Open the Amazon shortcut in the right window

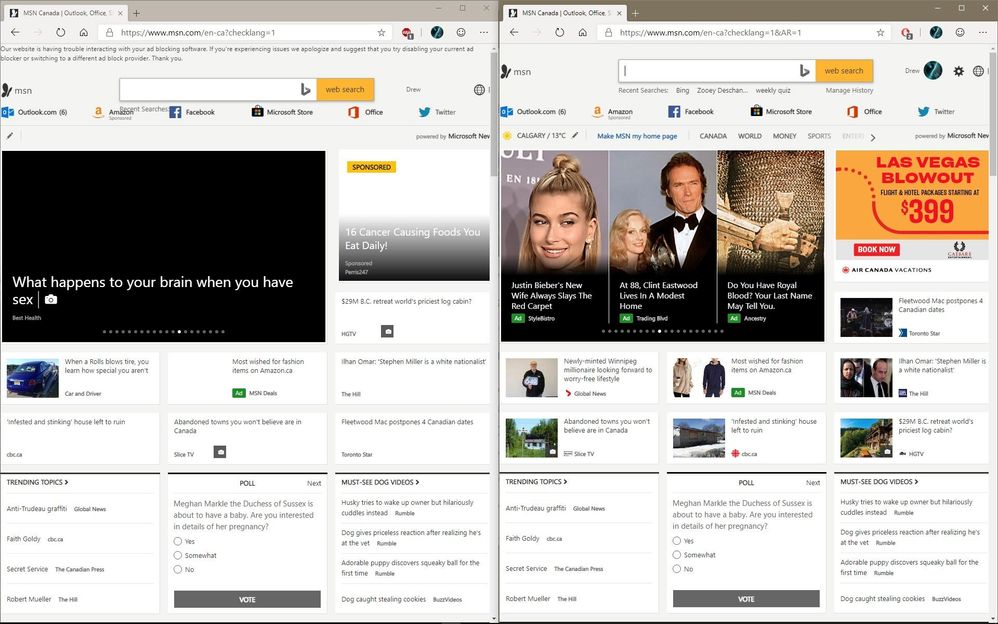(x=612, y=112)
